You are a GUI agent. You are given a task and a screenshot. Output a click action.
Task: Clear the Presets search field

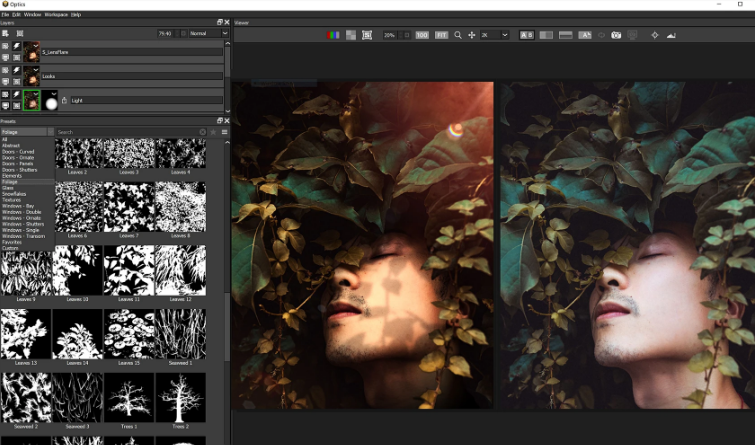pos(203,132)
